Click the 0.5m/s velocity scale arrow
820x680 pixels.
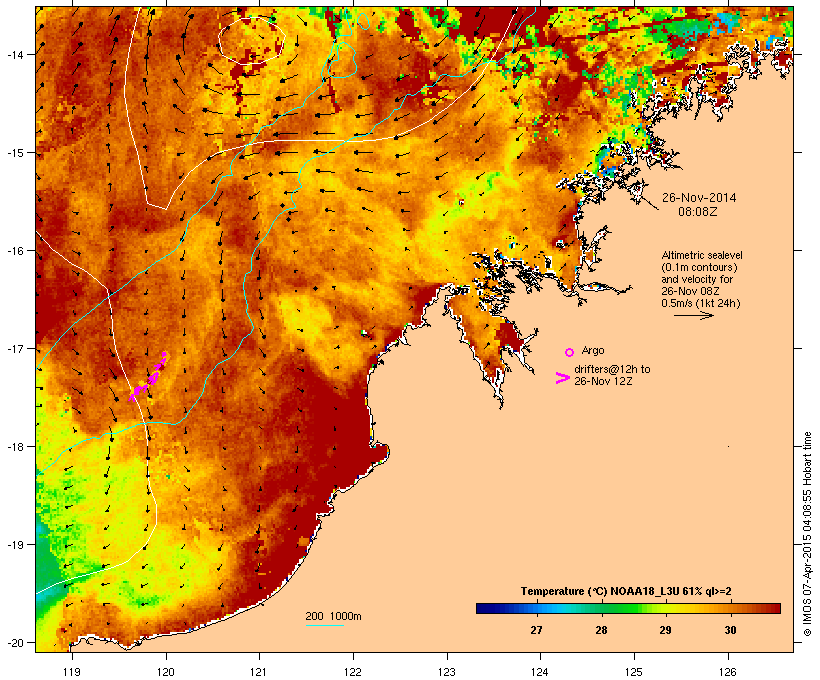coord(693,315)
